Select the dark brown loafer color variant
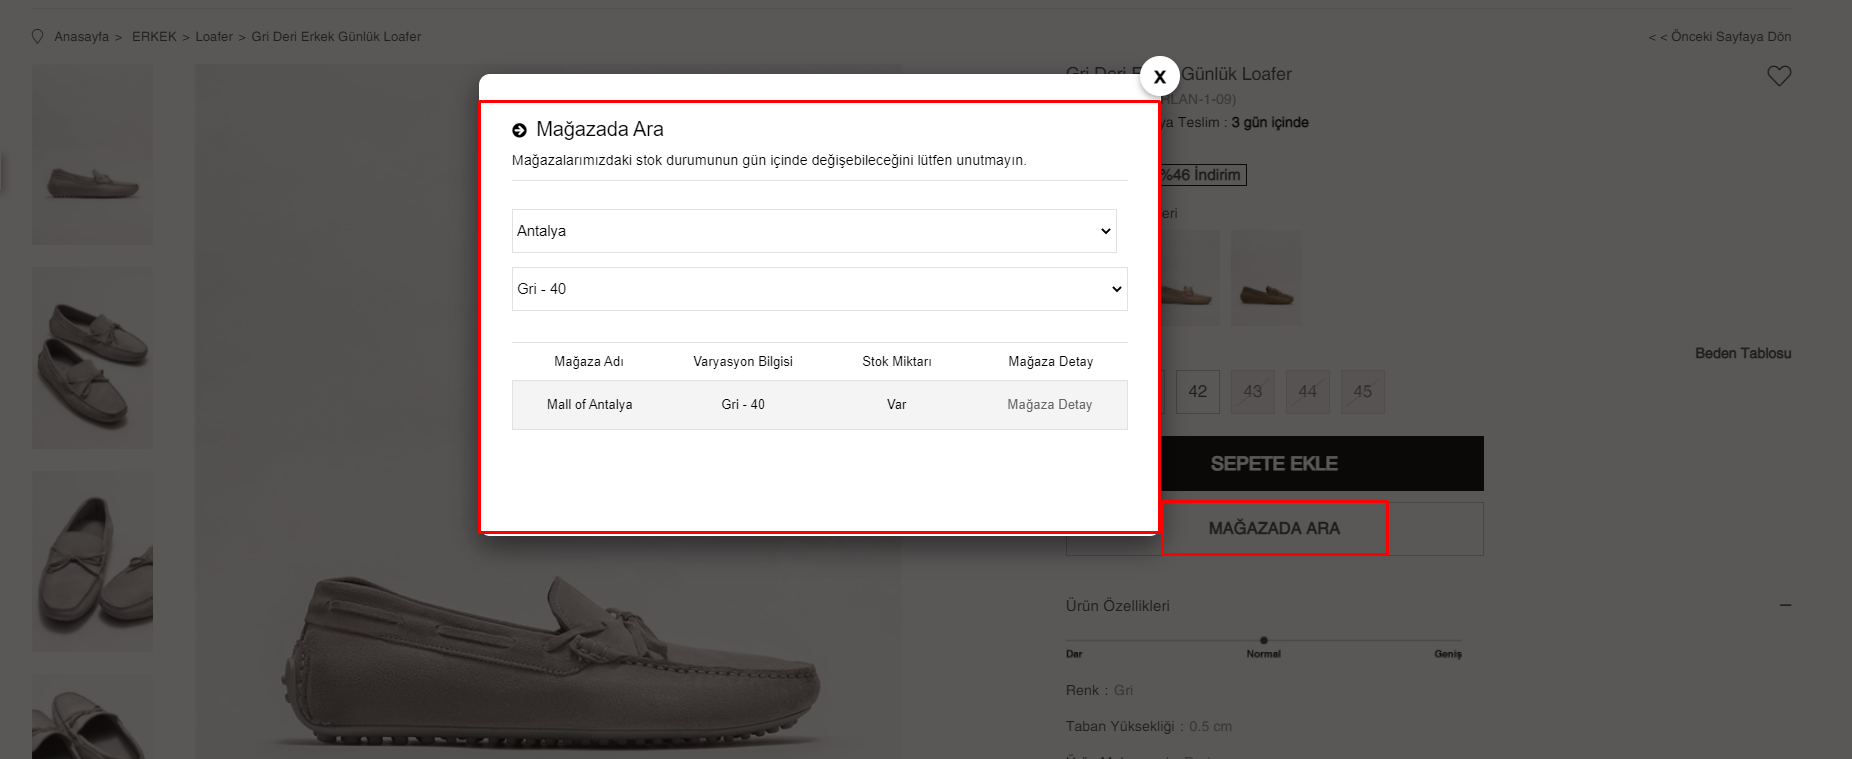 pyautogui.click(x=1266, y=278)
